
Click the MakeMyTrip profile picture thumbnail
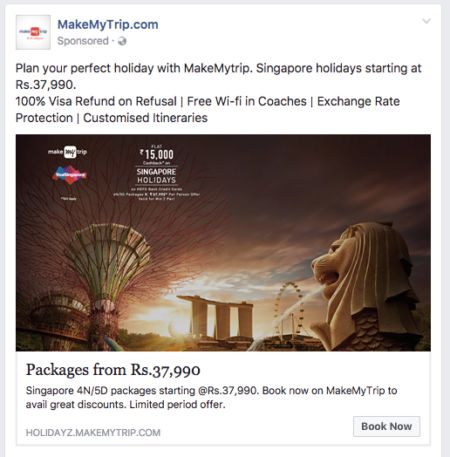(x=33, y=32)
